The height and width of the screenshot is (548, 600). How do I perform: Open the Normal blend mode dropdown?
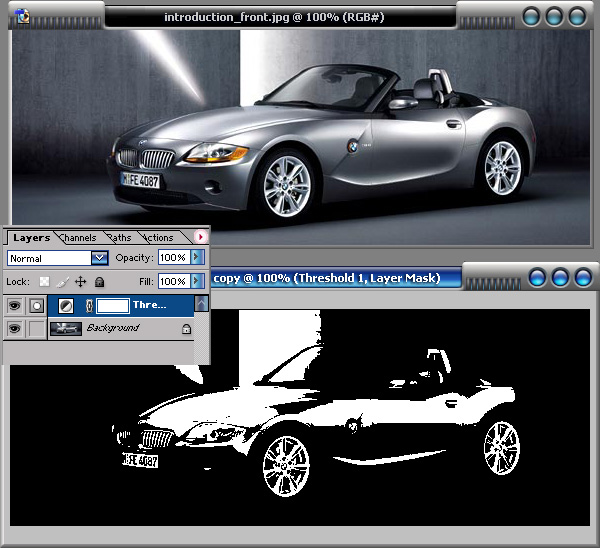point(99,258)
